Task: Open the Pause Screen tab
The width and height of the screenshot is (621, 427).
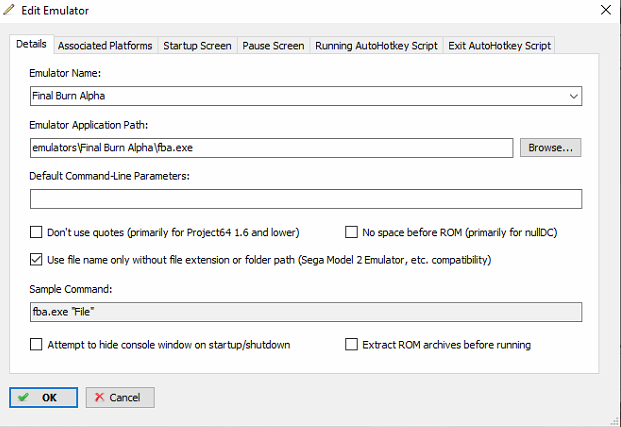Action: click(273, 46)
